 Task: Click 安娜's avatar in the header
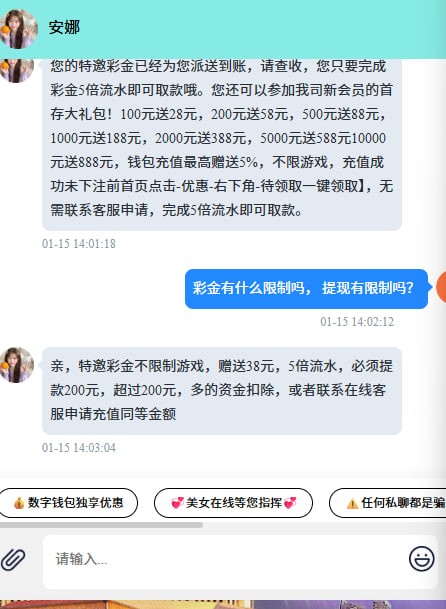[18, 29]
